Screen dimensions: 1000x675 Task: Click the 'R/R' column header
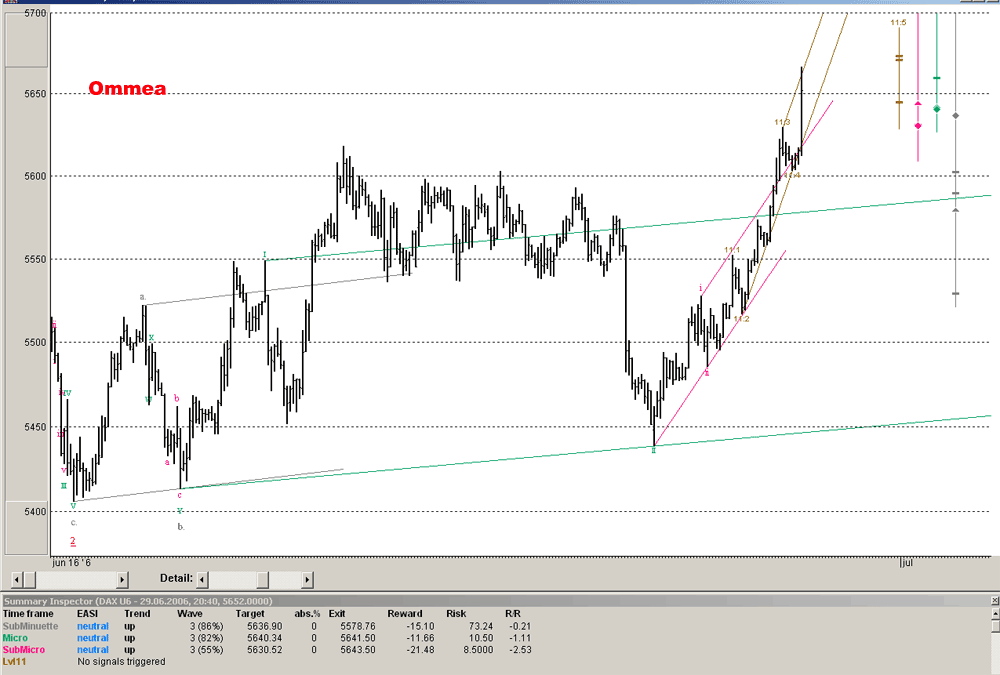coord(513,614)
